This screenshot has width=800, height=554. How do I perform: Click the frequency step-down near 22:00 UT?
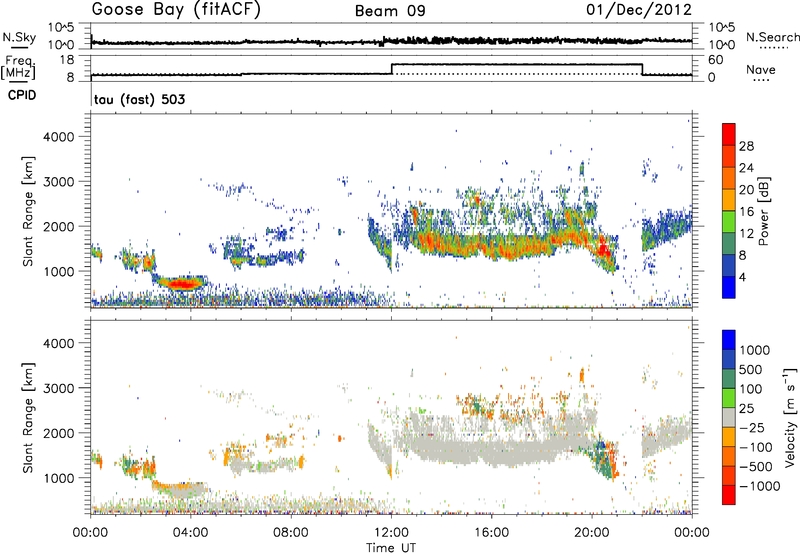tap(642, 69)
